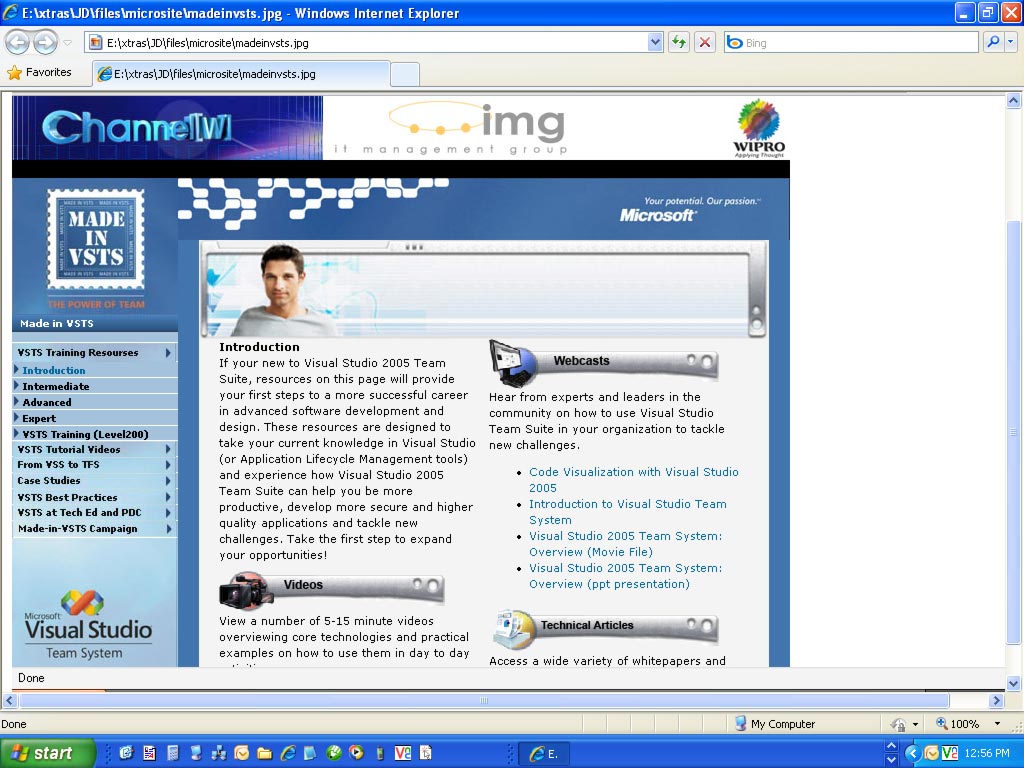The width and height of the screenshot is (1024, 768).
Task: Open the Overview (ppt presentation) link
Action: point(626,576)
